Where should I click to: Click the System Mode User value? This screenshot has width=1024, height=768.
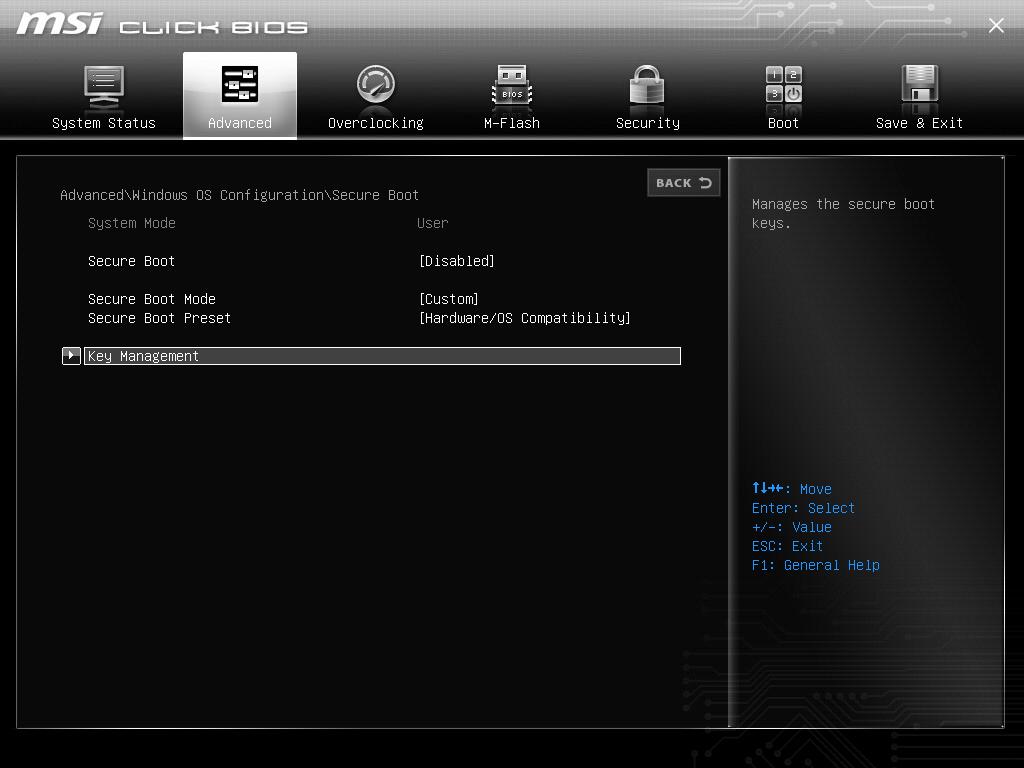click(x=432, y=223)
